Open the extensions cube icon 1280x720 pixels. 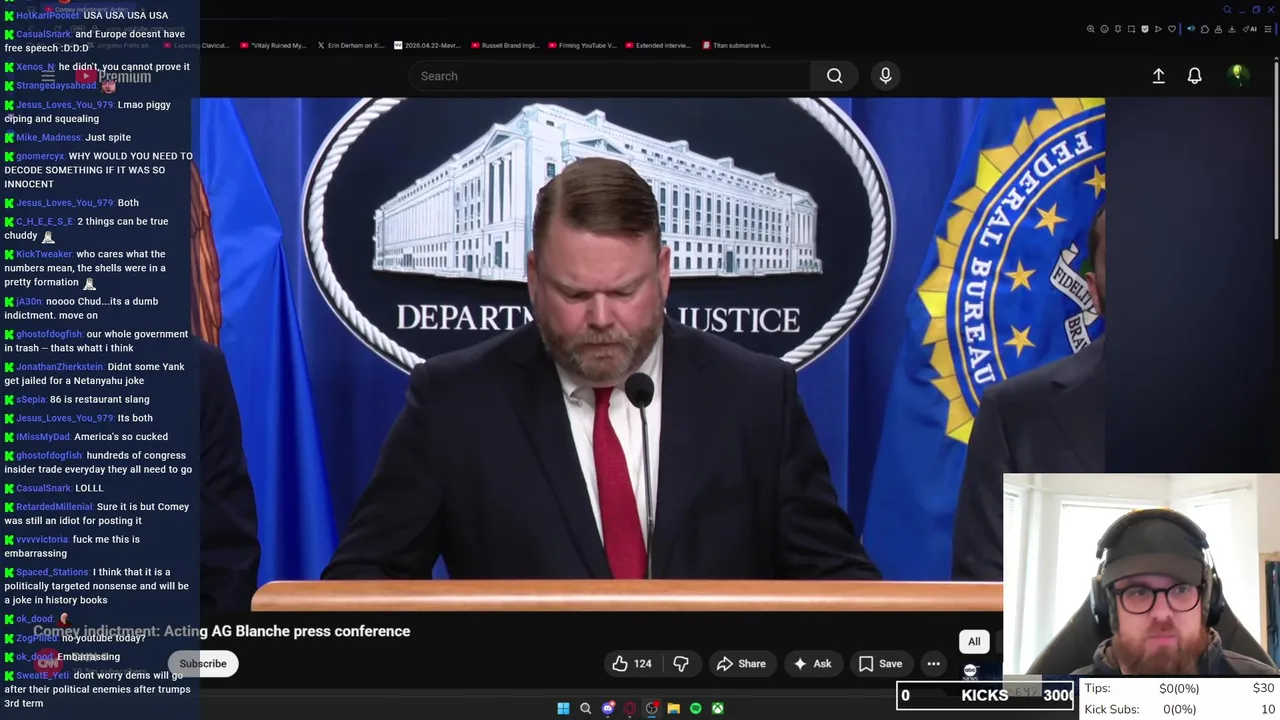point(1205,29)
